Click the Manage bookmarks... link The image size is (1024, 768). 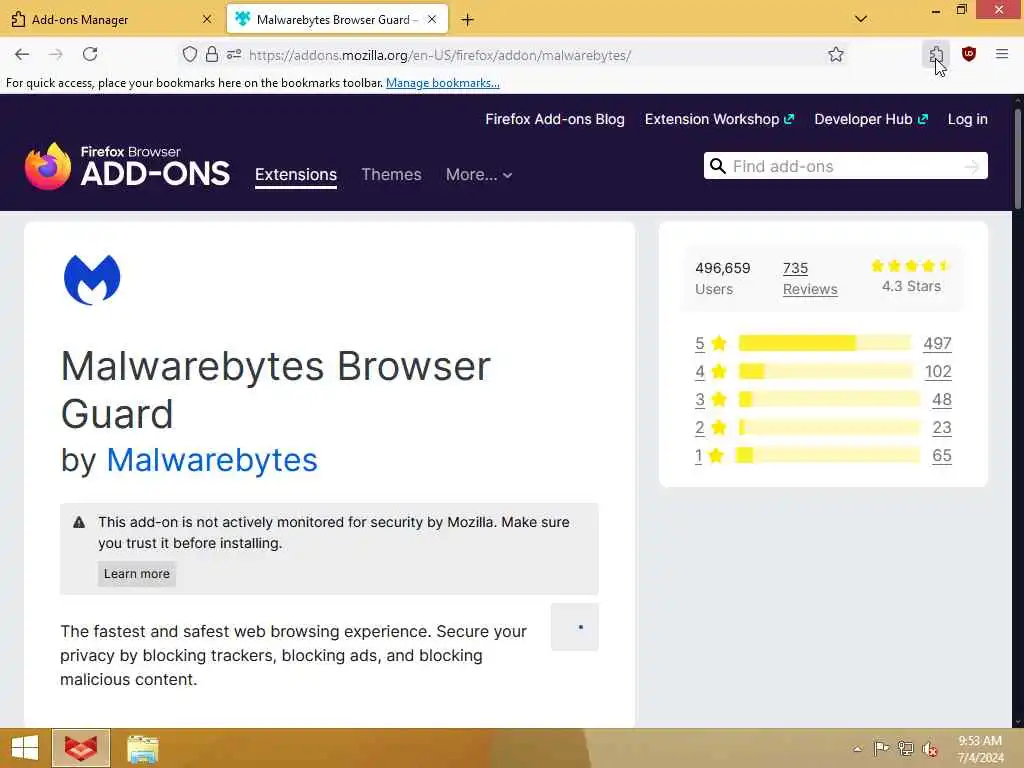pyautogui.click(x=443, y=83)
